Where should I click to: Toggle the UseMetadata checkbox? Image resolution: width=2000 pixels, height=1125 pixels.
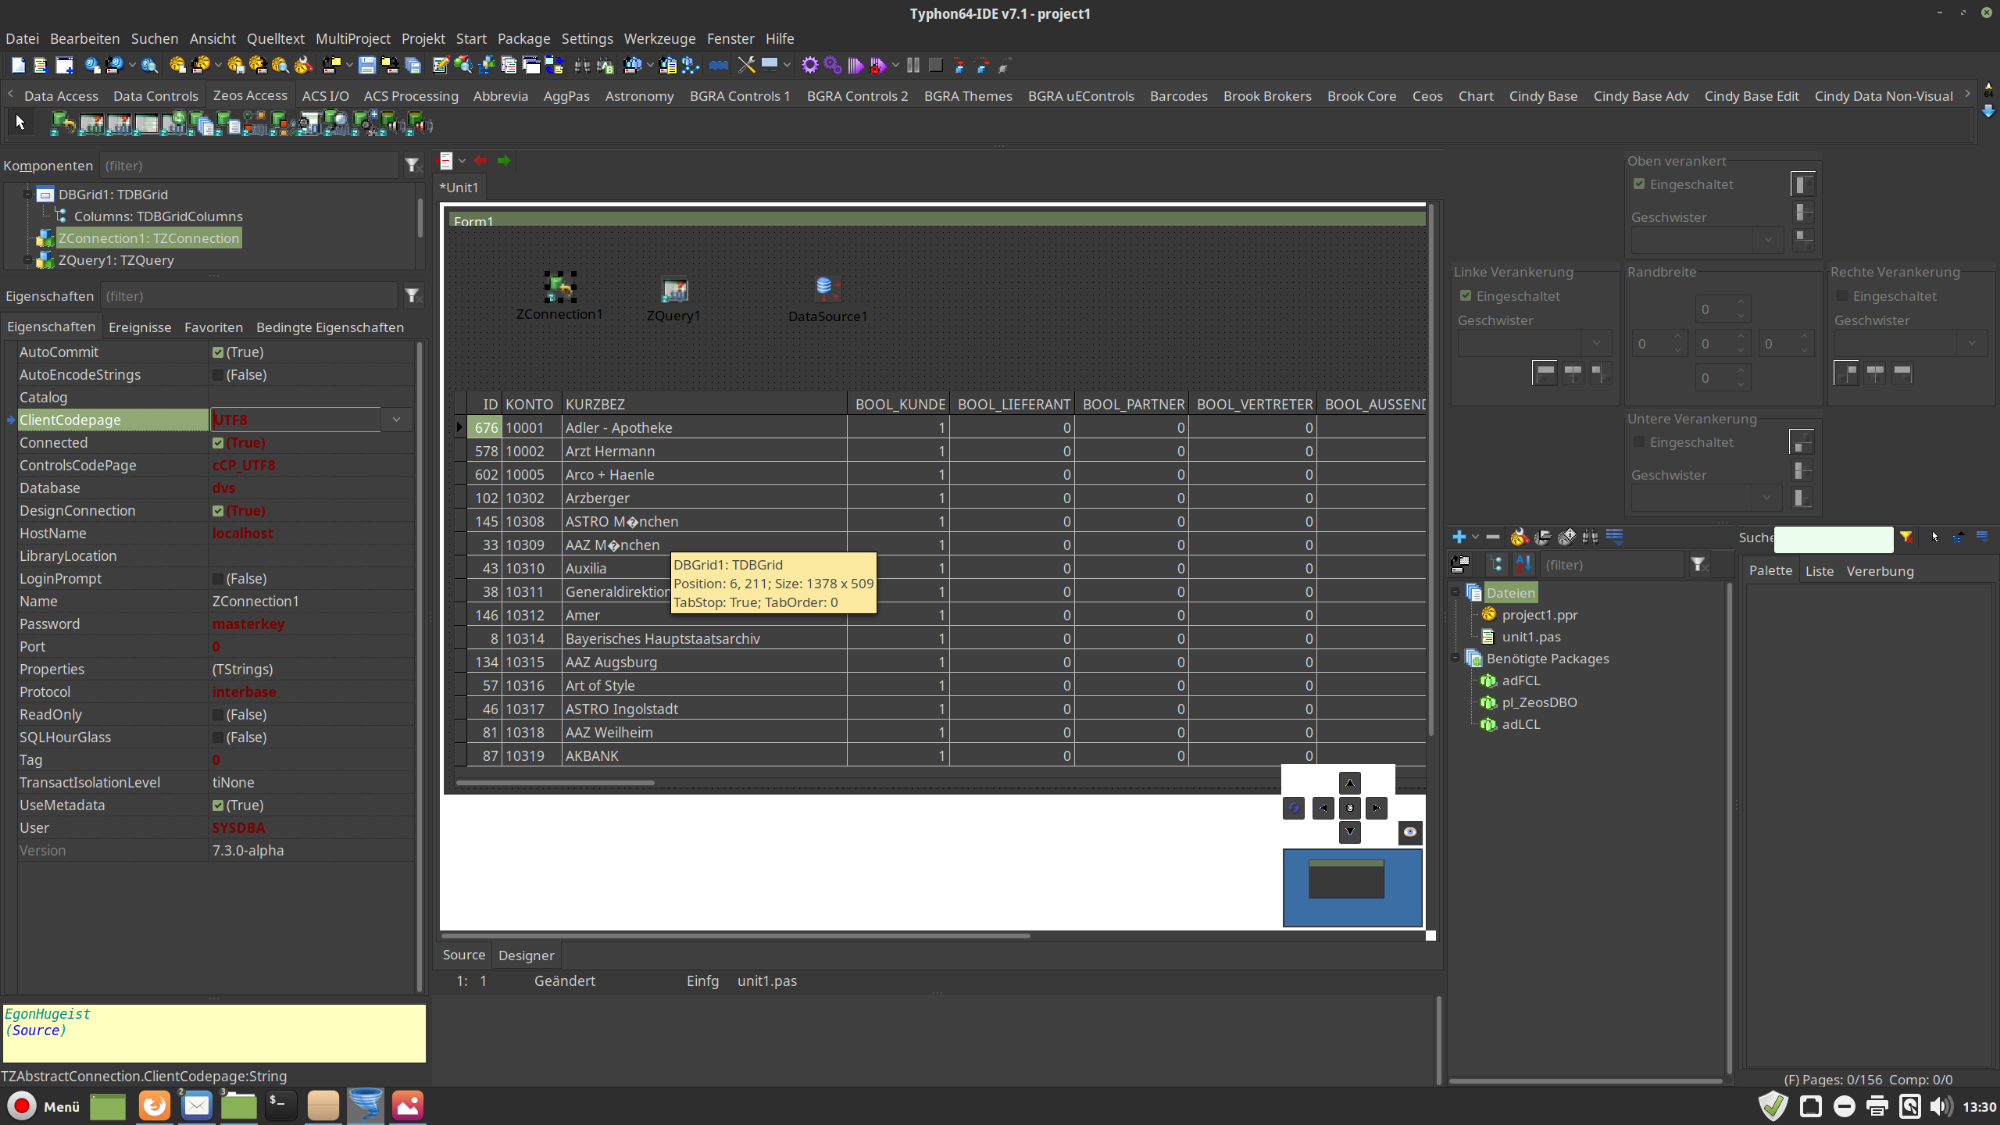[218, 806]
